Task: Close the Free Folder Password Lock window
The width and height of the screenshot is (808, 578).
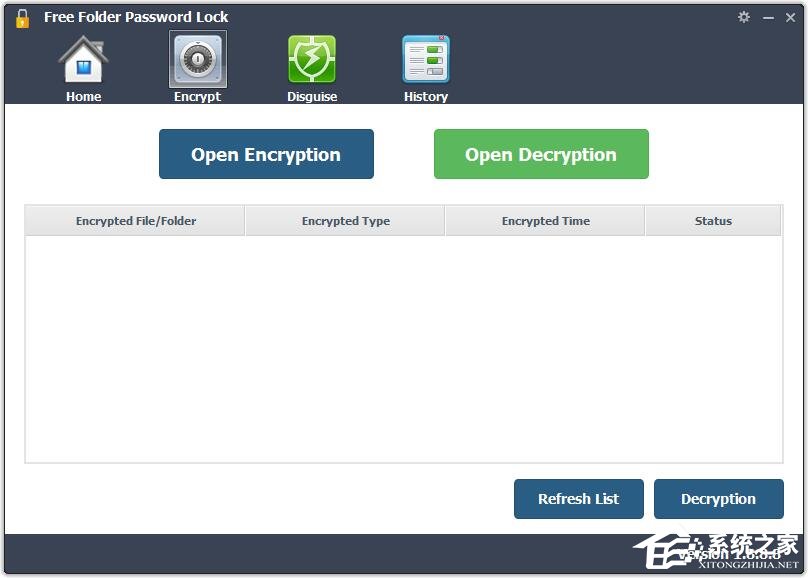Action: tap(790, 18)
